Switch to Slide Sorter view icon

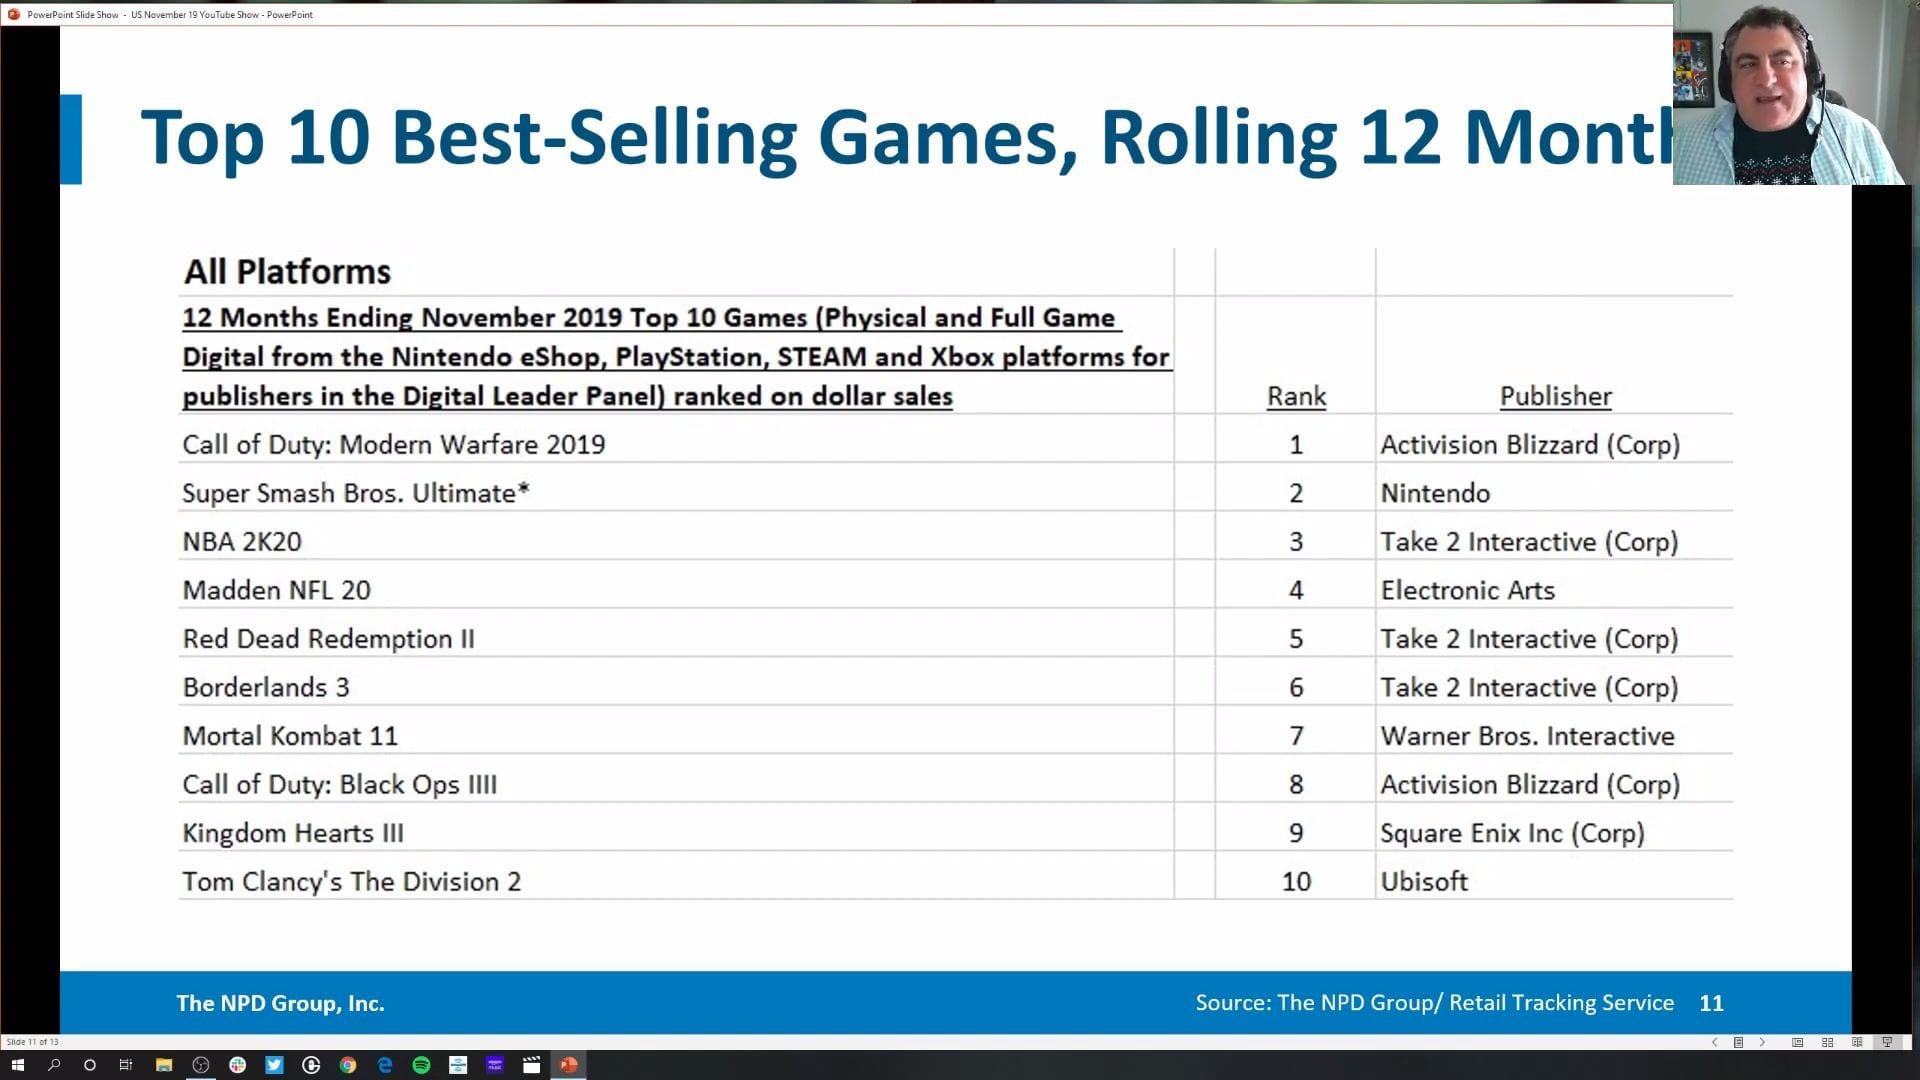[1827, 1042]
